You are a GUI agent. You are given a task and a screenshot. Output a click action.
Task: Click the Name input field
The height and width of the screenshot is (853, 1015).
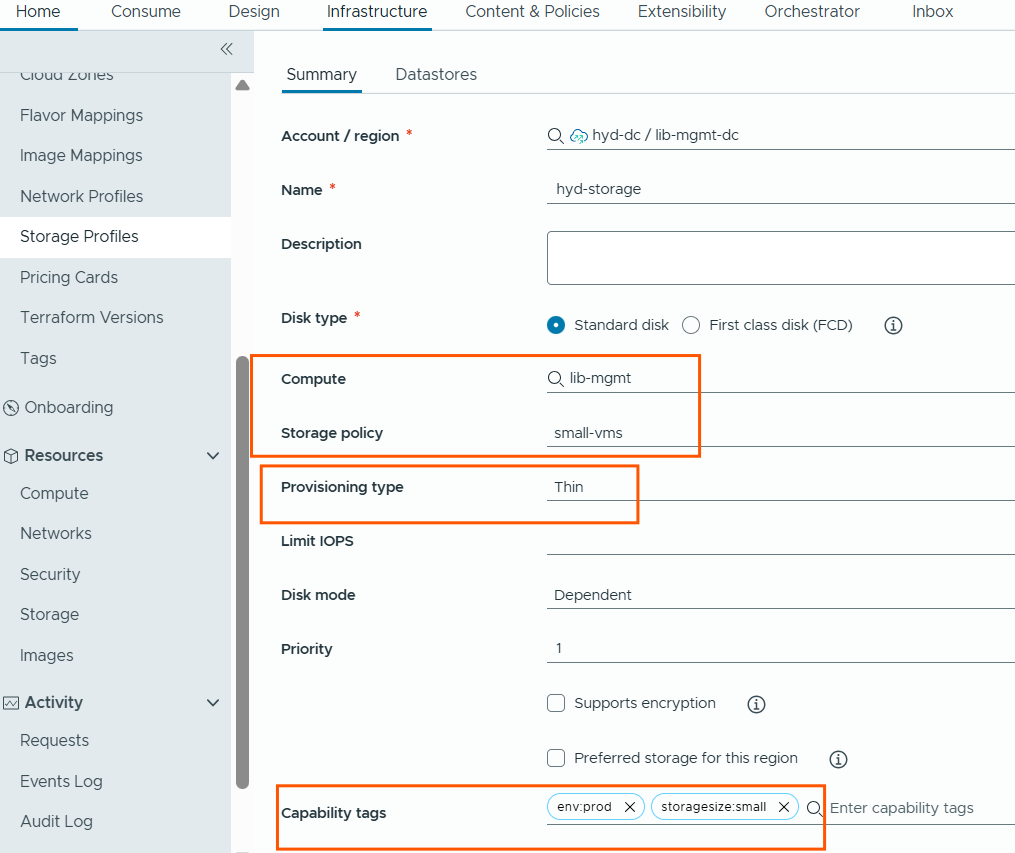pos(780,189)
